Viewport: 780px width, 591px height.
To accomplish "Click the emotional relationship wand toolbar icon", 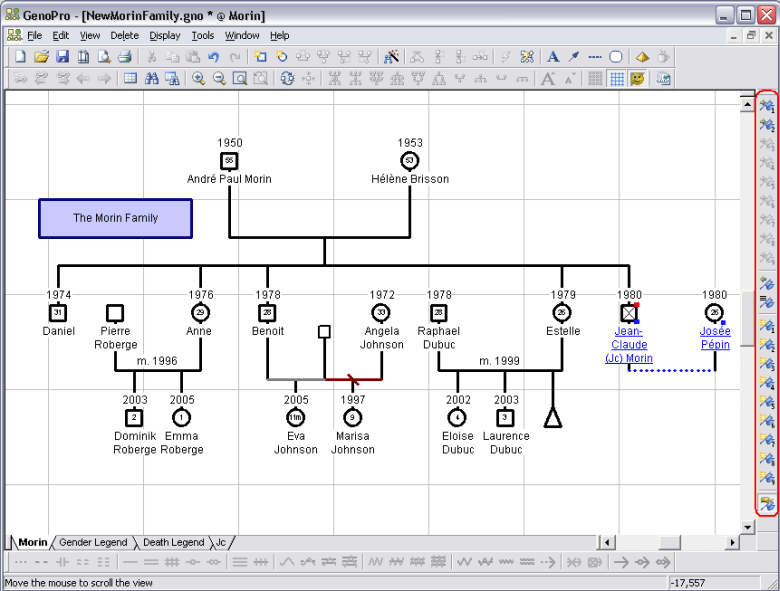I will (527, 57).
